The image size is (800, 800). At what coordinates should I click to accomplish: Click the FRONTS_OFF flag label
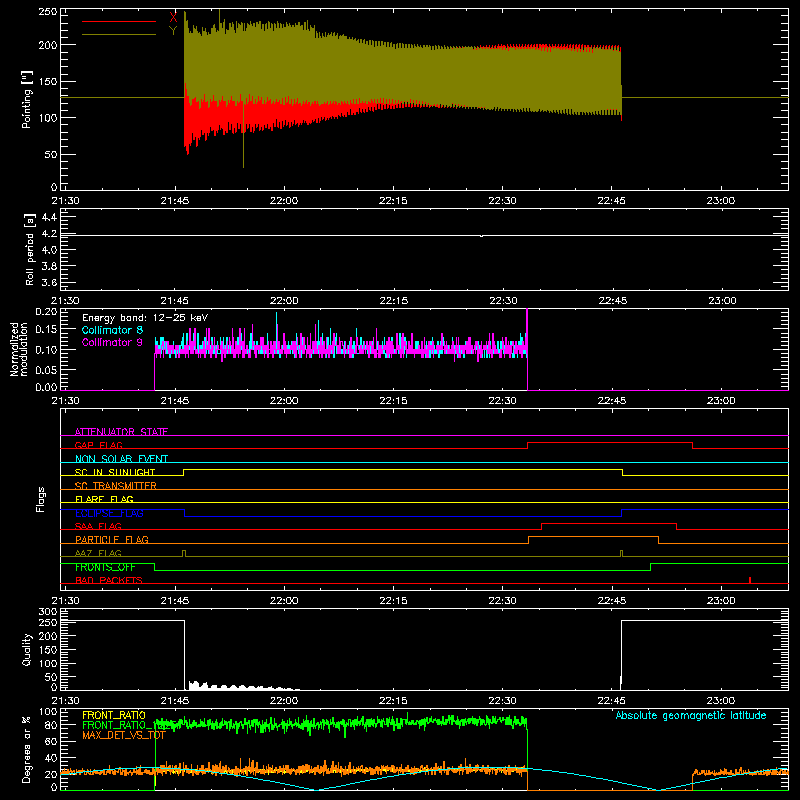(105, 567)
